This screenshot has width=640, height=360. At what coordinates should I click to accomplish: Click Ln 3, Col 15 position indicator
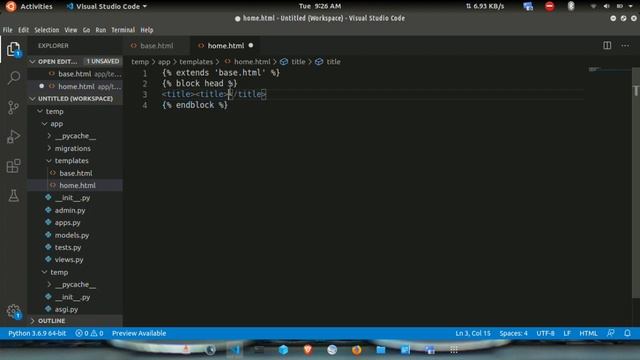pos(473,333)
